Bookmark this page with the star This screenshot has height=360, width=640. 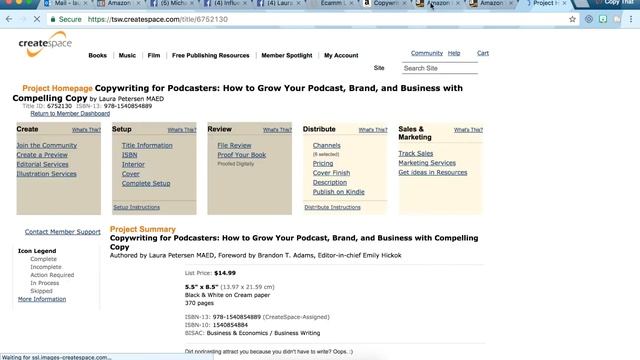coord(572,19)
